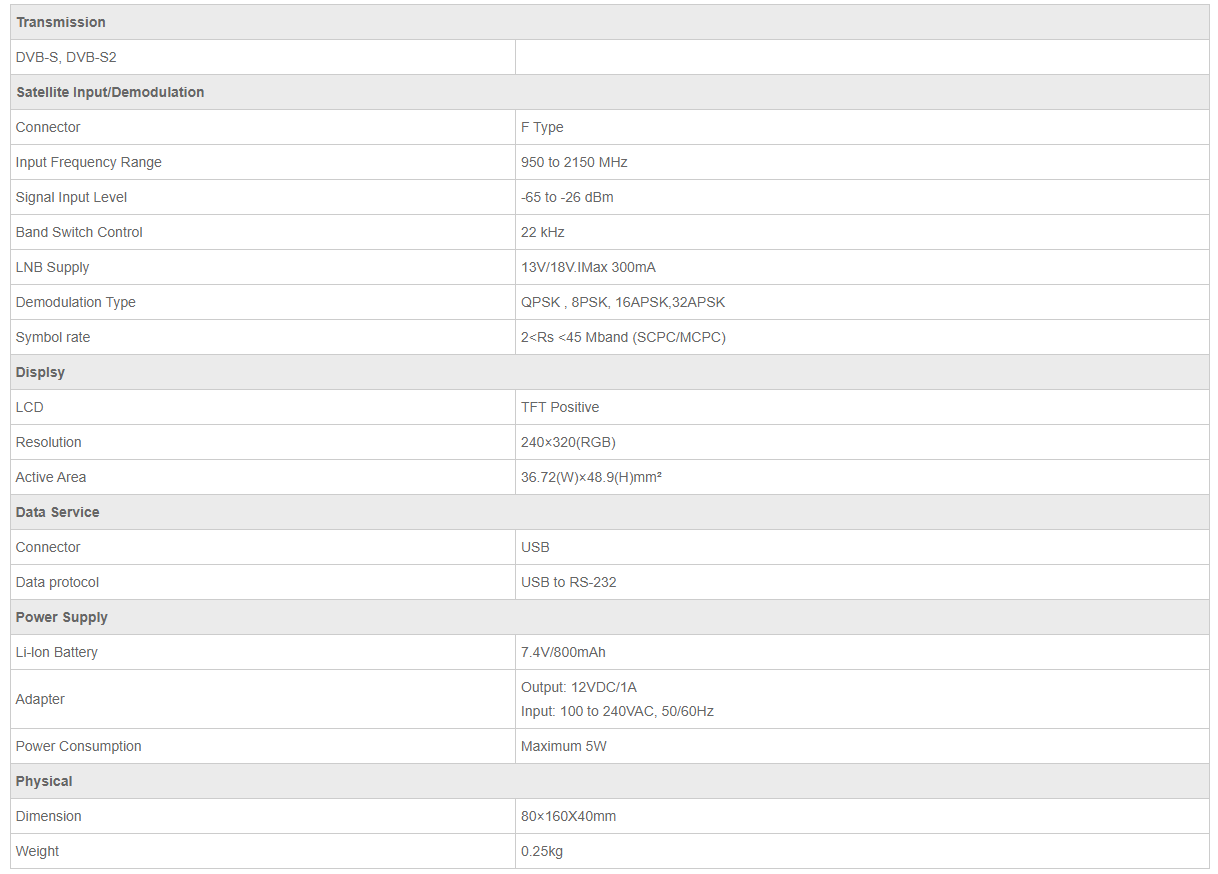This screenshot has height=874, width=1218.
Task: Click the Power Supply section header
Action: click(62, 617)
